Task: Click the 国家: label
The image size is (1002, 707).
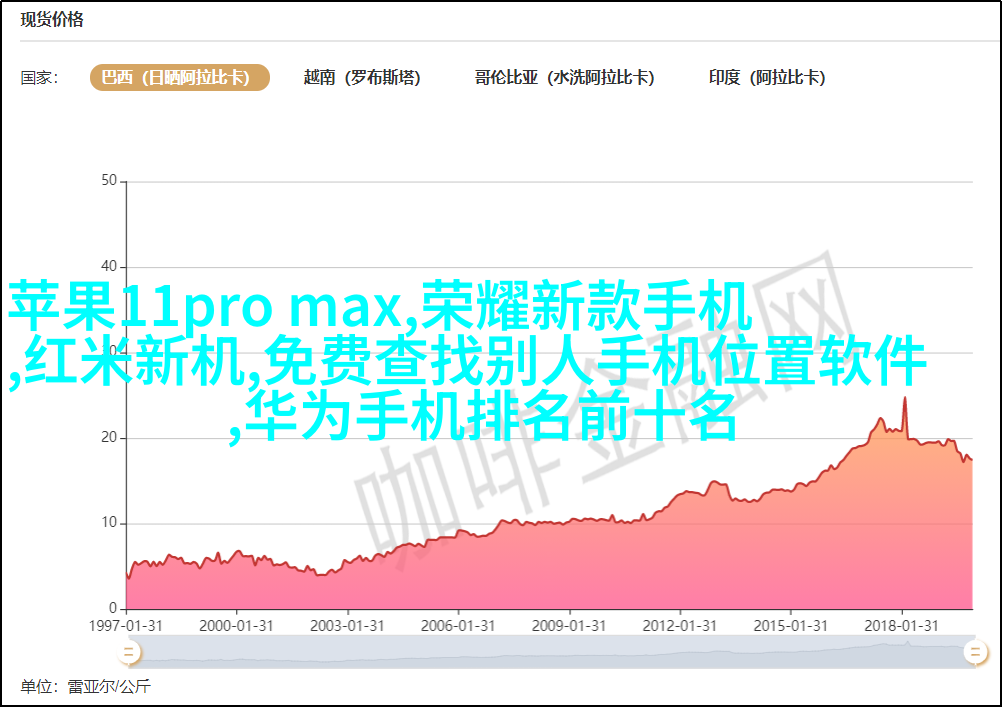Action: click(40, 78)
